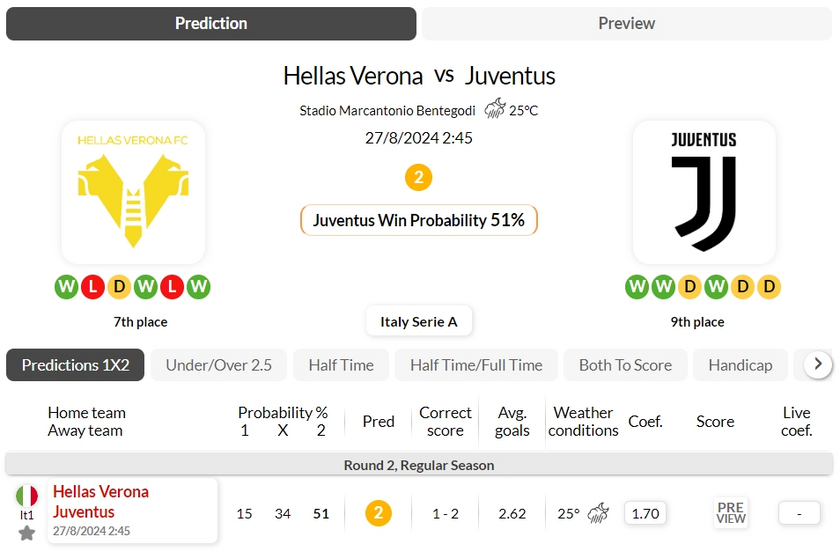Click the live coefficient dash box
Viewport: 840px width, 559px height.
[x=797, y=513]
